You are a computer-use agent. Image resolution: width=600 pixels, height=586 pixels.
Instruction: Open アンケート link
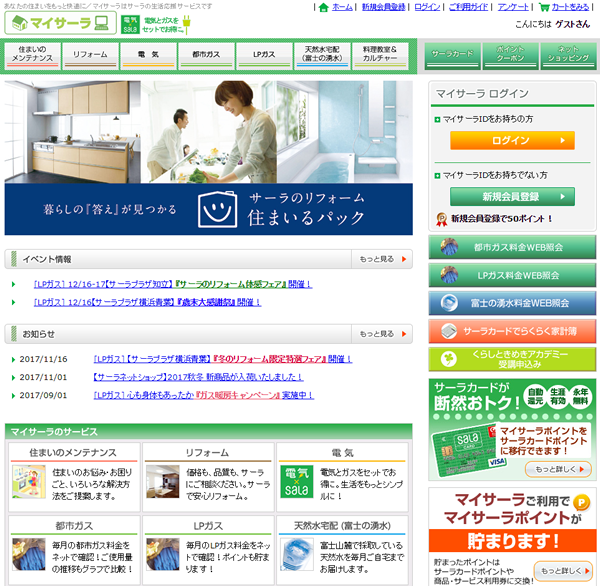[x=513, y=7]
